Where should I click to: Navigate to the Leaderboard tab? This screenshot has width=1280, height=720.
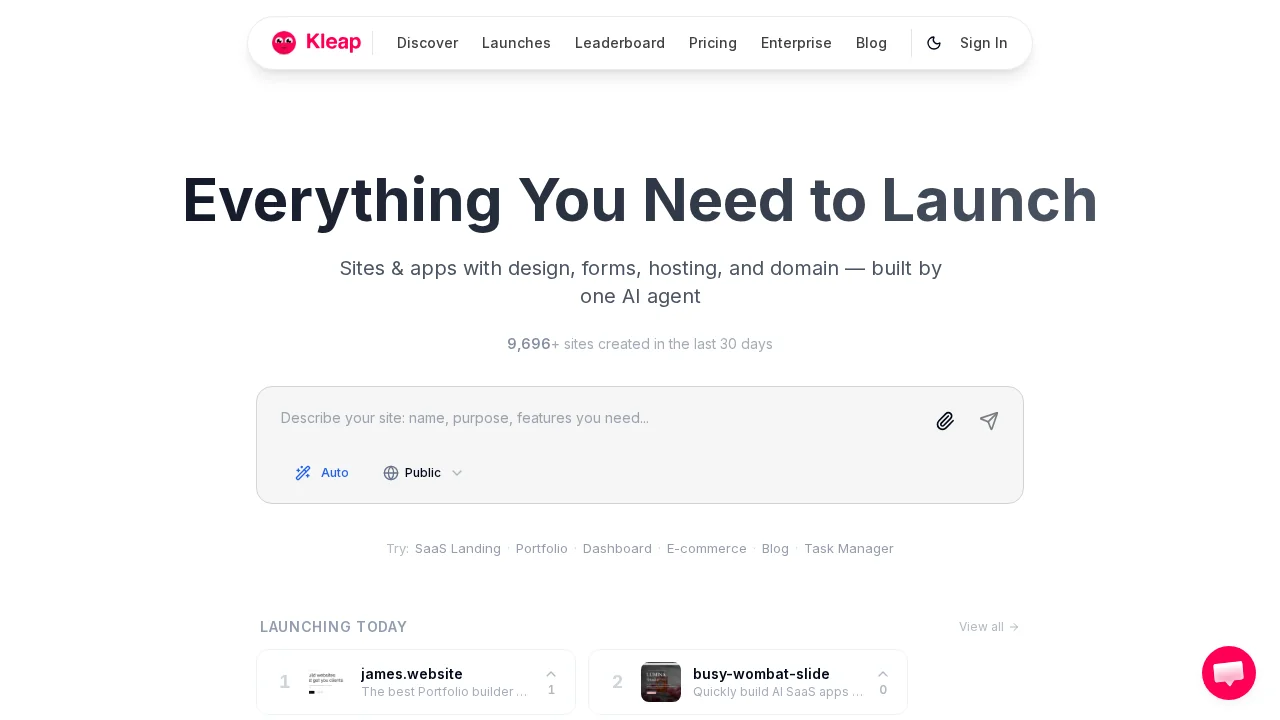[620, 43]
